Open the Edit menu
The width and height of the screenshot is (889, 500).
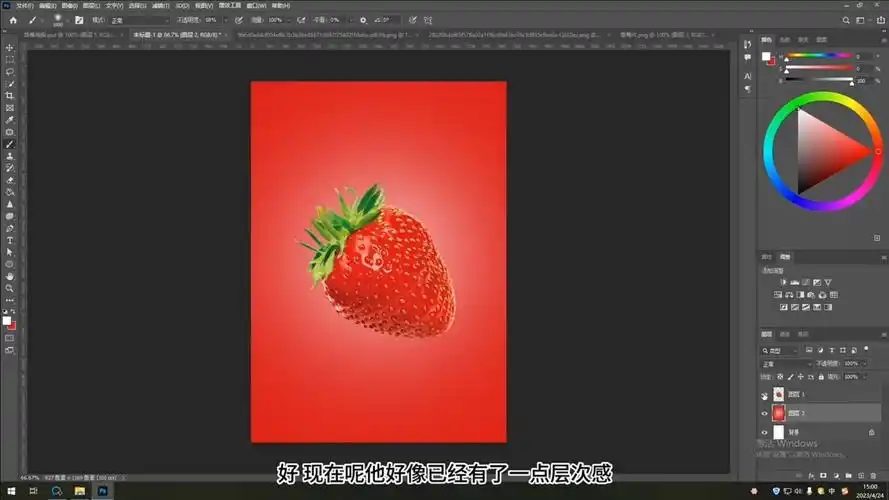coord(47,5)
